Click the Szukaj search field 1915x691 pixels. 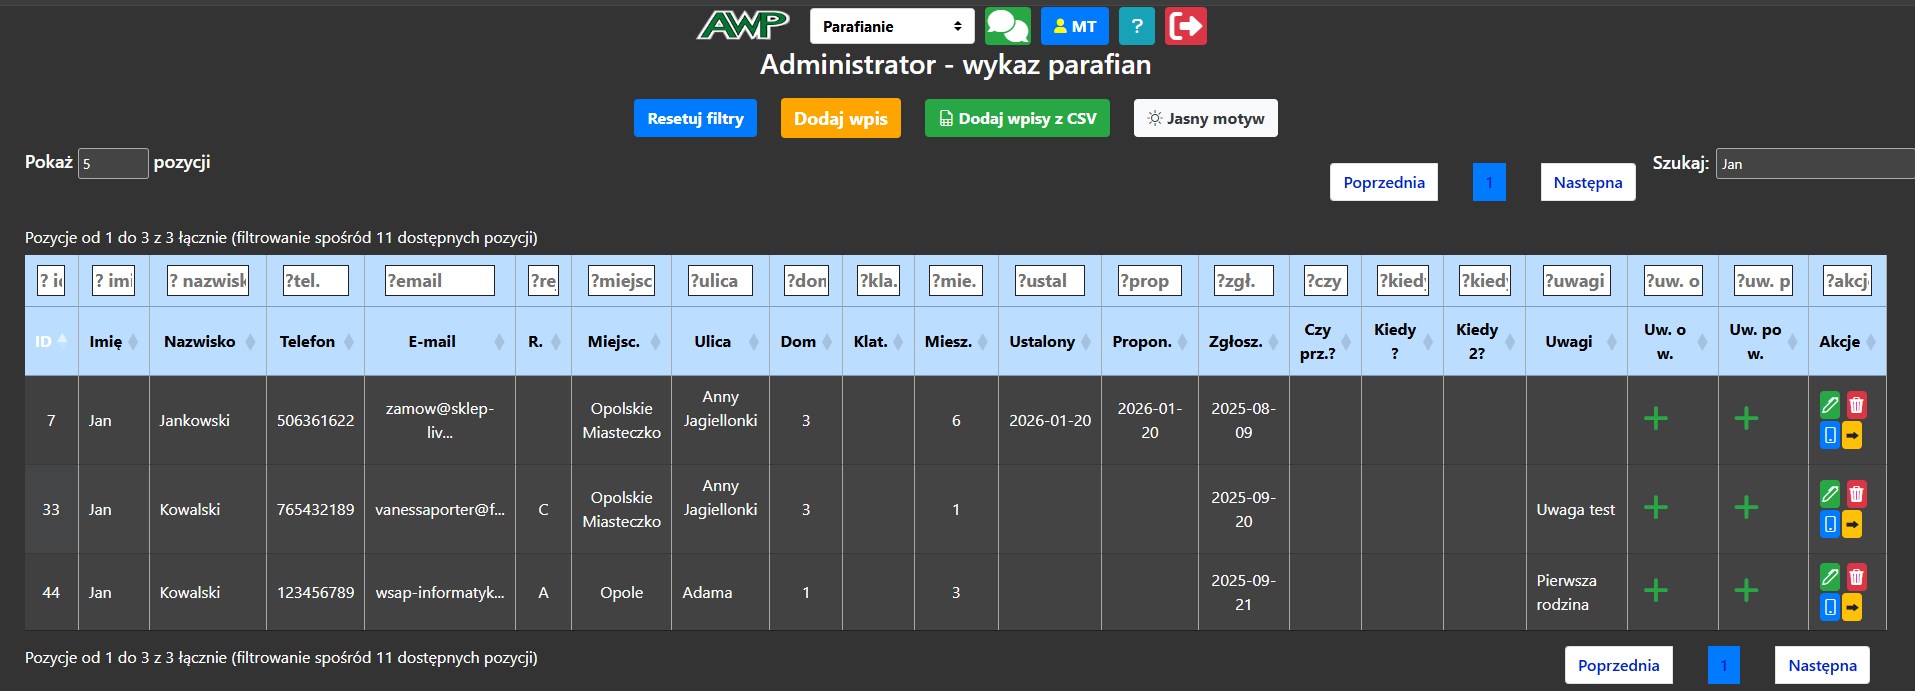[x=1814, y=164]
